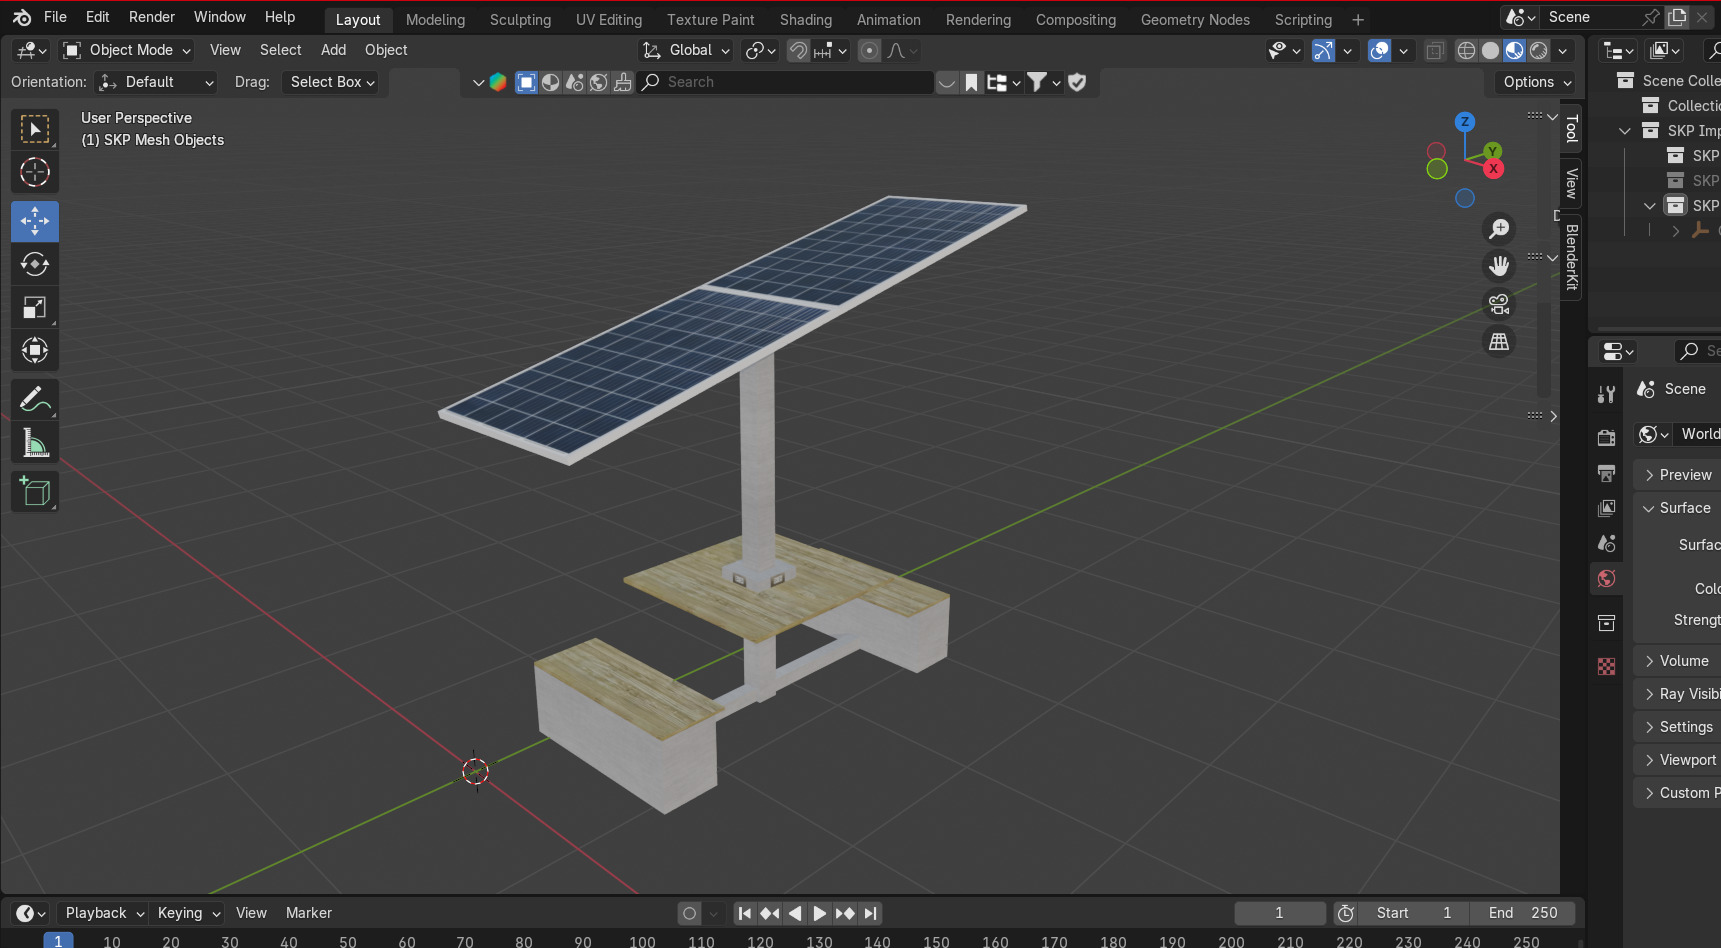This screenshot has width=1721, height=948.
Task: Open Global transform orientation dropdown
Action: (686, 50)
